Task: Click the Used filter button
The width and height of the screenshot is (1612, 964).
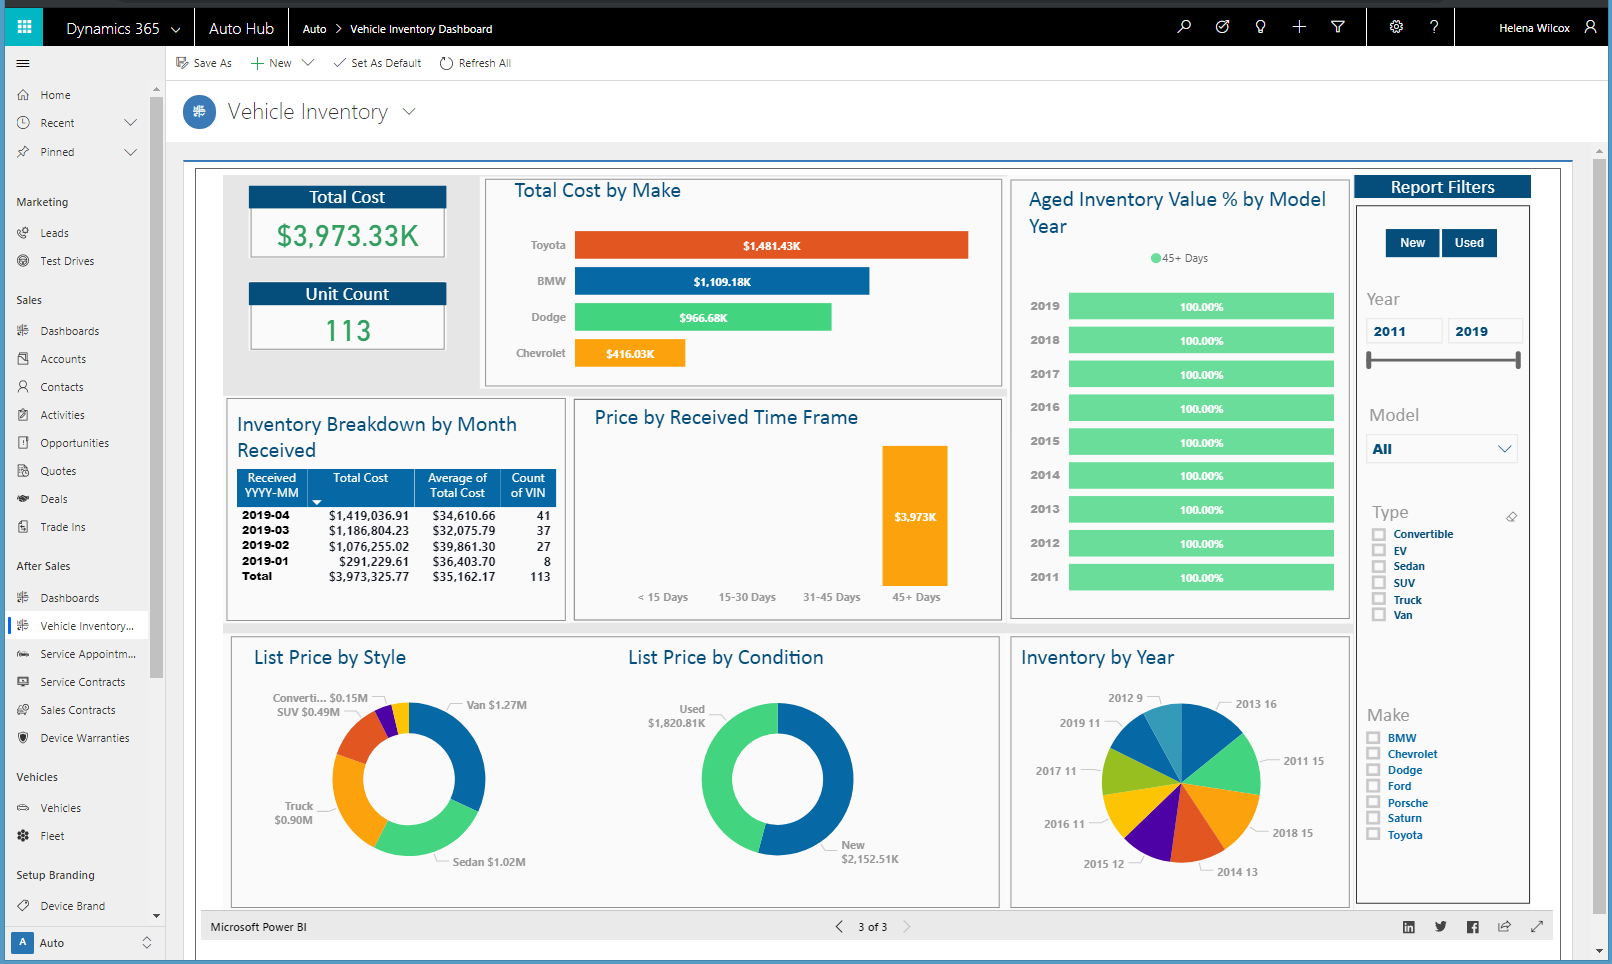Action: [1469, 243]
